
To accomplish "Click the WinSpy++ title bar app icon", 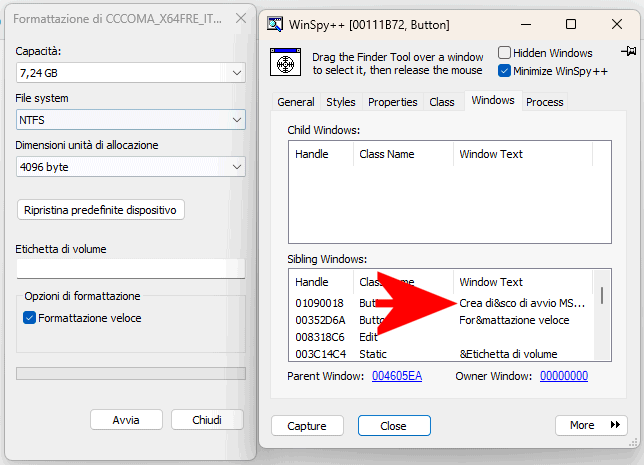I will [277, 24].
